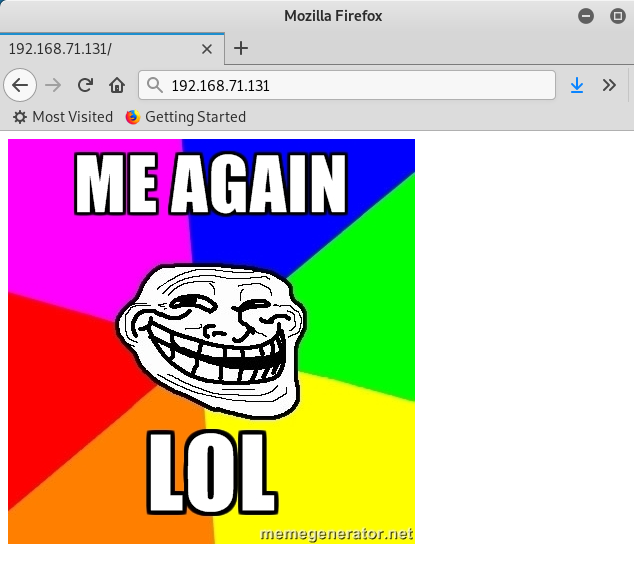Select the 192.168.71.131/ tab
Image resolution: width=634 pixels, height=573 pixels.
[x=112, y=49]
